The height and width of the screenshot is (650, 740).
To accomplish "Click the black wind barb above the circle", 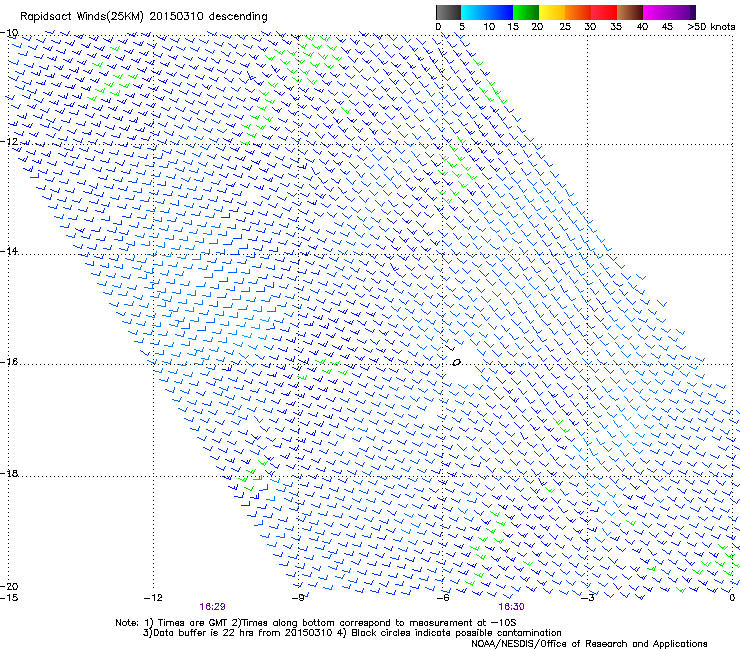I will [450, 347].
